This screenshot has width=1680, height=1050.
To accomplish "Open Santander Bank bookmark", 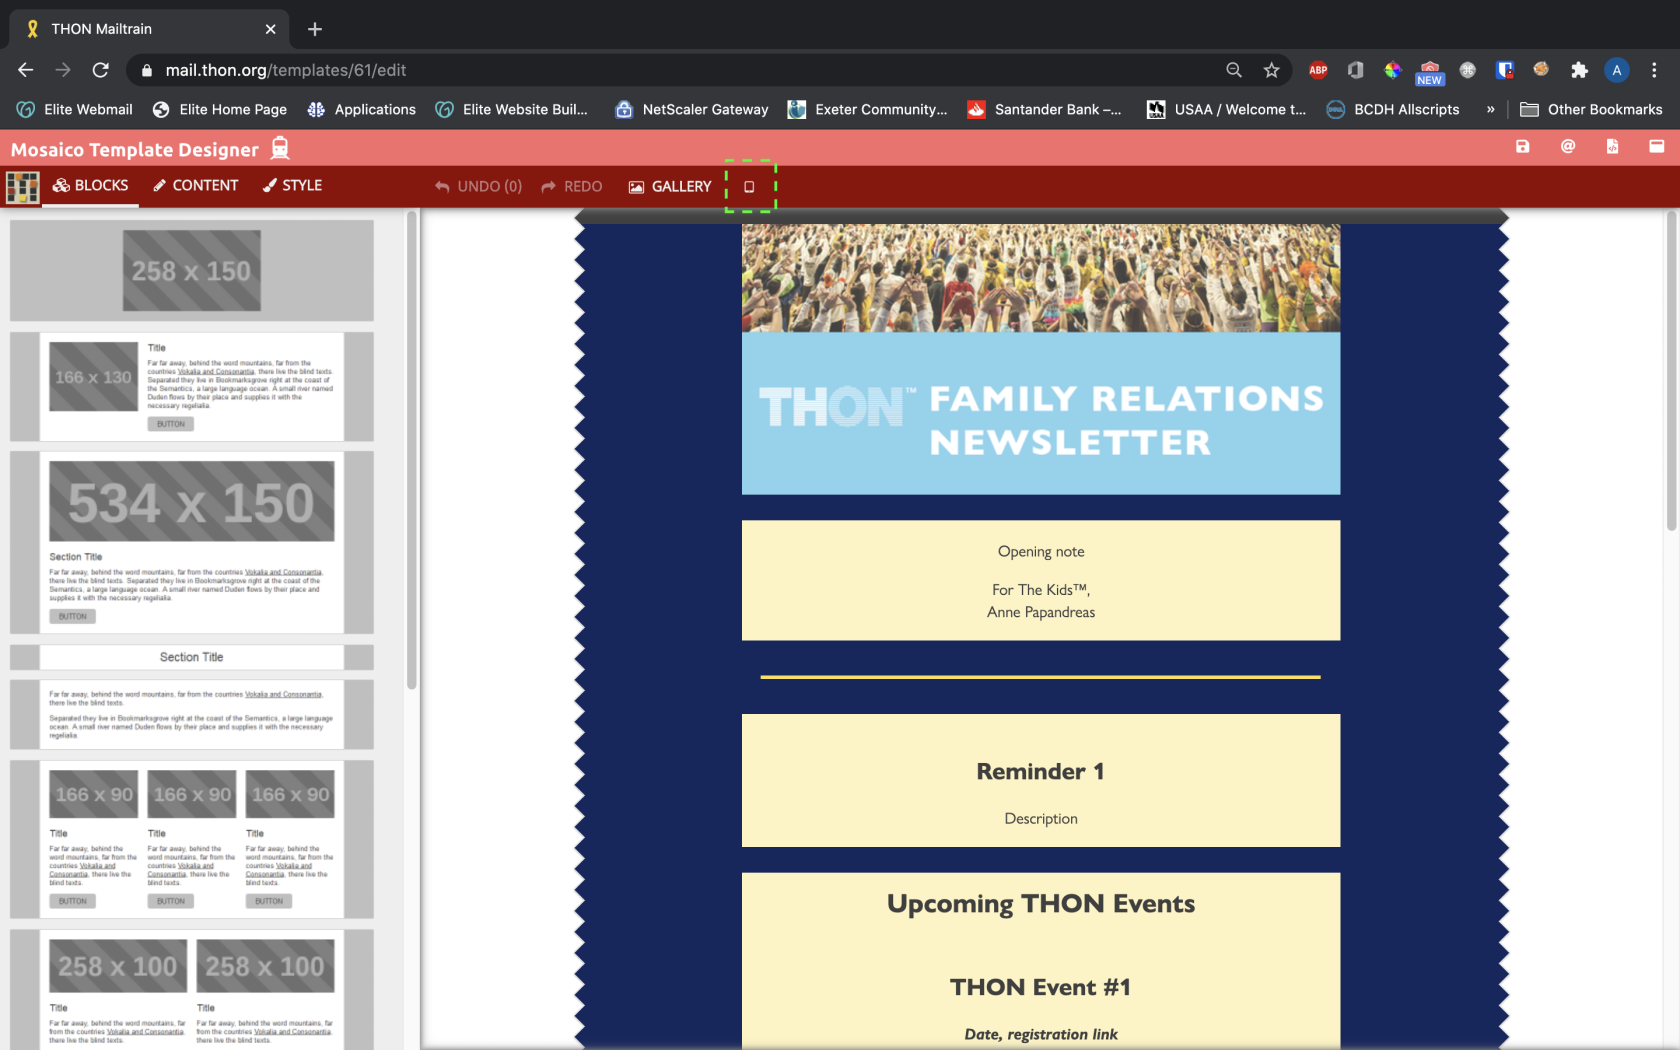I will (1045, 109).
